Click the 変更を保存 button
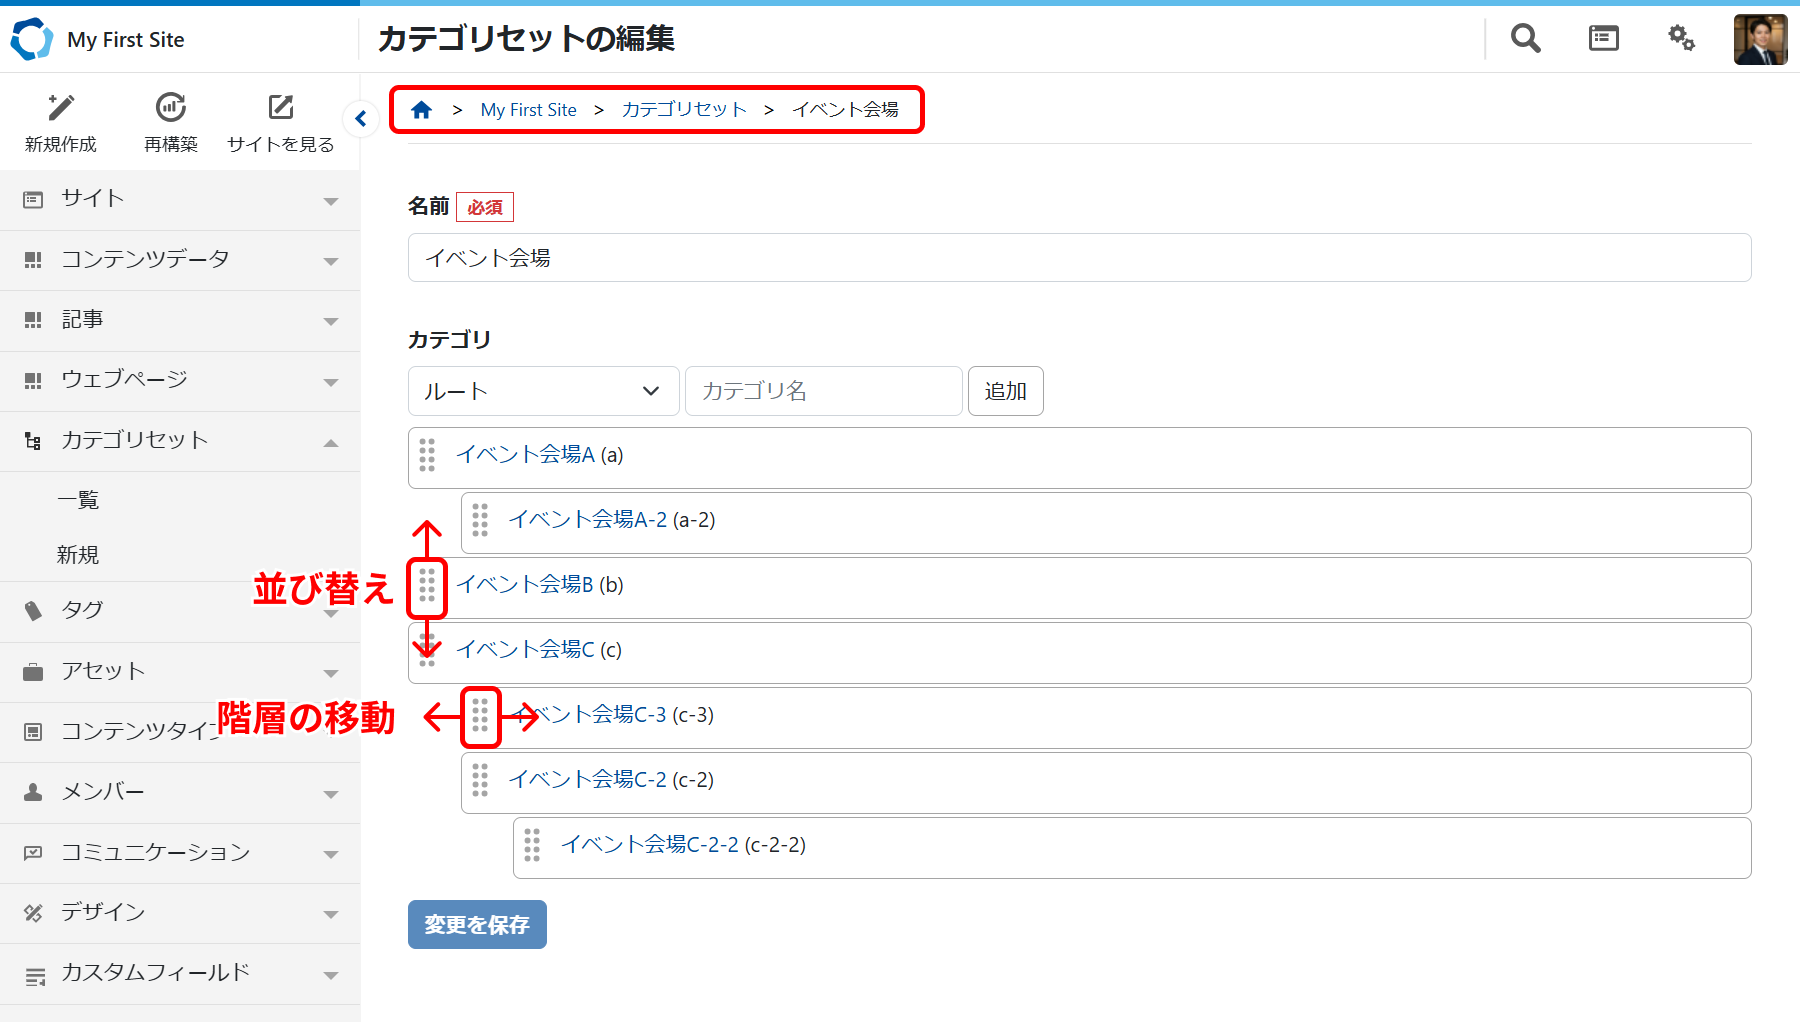The height and width of the screenshot is (1022, 1800). click(477, 925)
